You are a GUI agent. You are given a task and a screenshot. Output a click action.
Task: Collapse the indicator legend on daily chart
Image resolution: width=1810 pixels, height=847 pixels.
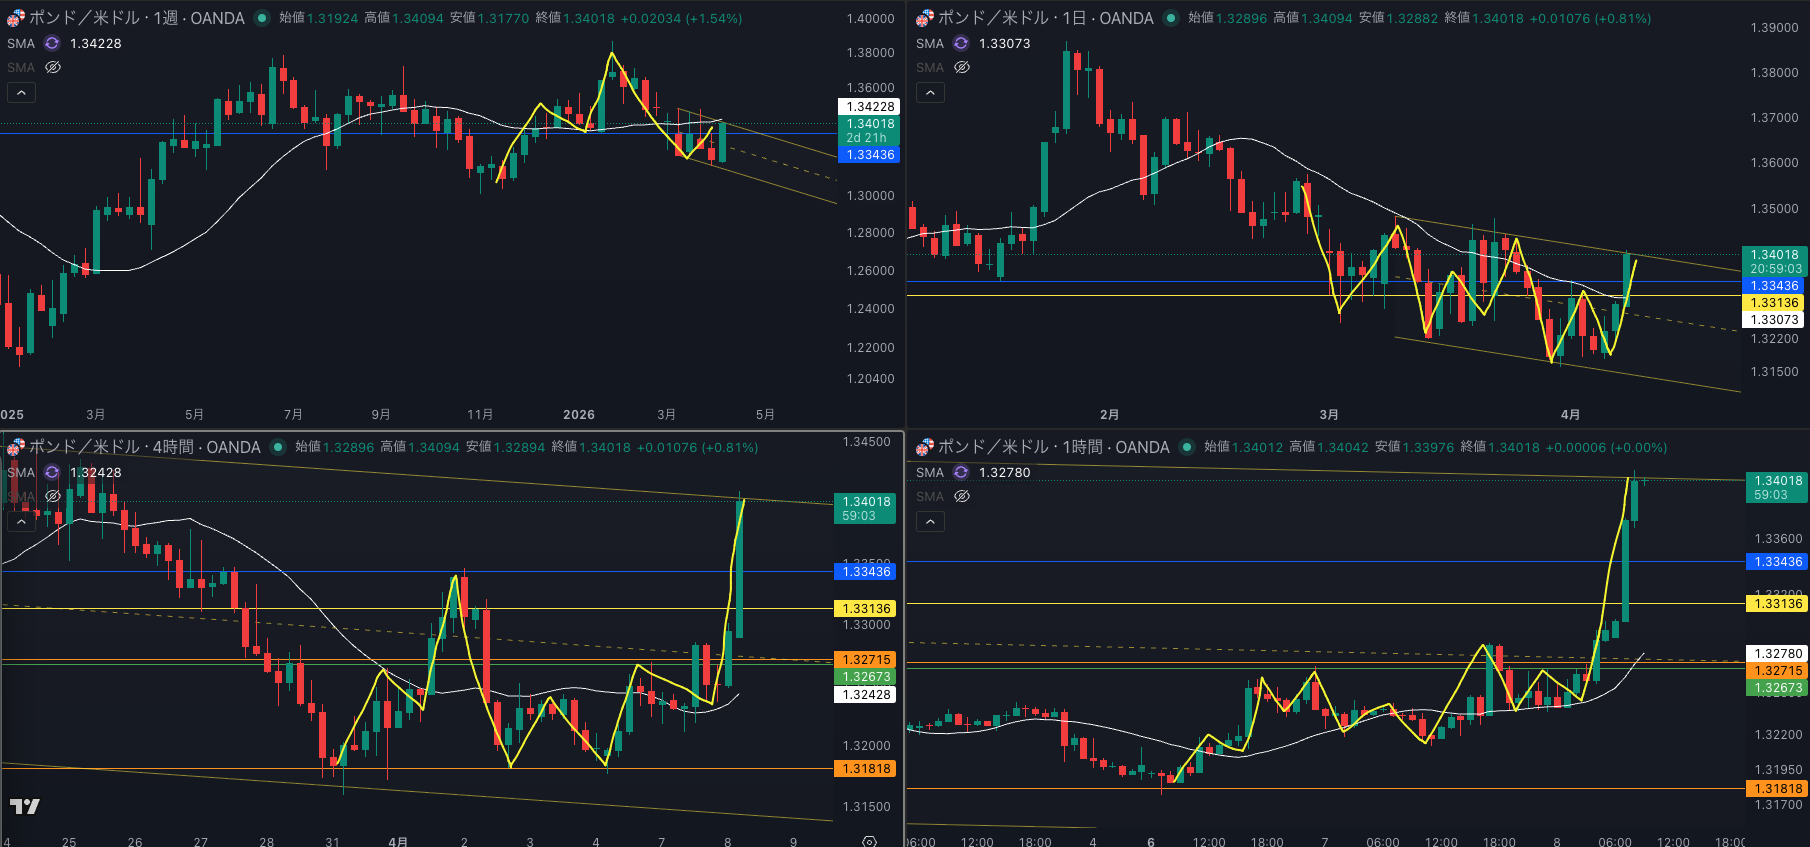[x=930, y=92]
